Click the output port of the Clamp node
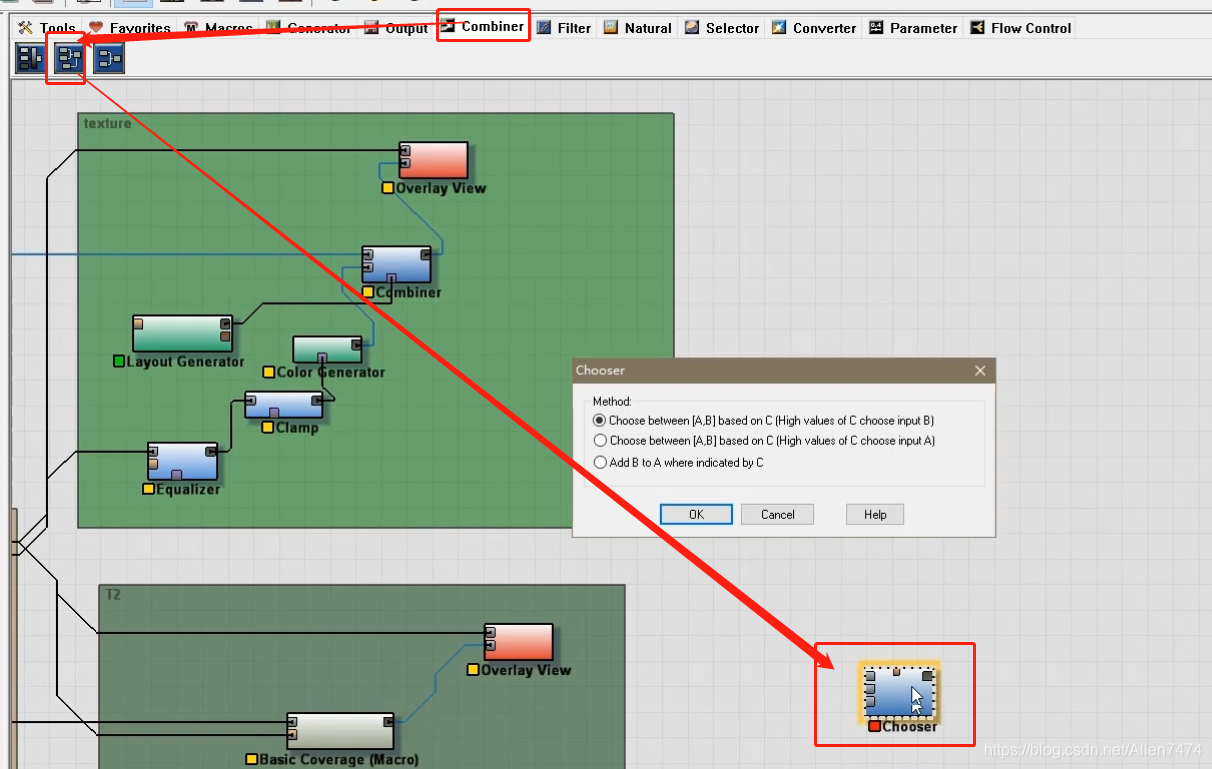The height and width of the screenshot is (769, 1212). pos(317,401)
